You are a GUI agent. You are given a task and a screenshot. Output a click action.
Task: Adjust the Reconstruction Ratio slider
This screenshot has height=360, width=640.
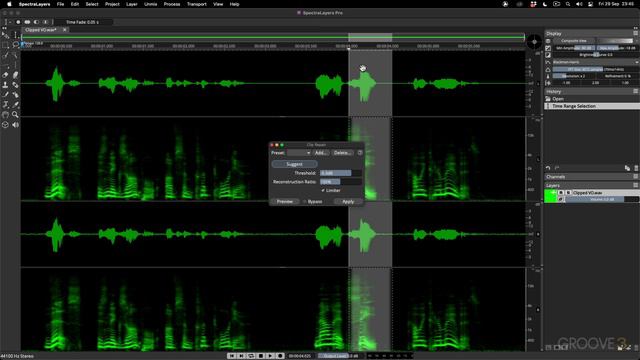(341, 182)
